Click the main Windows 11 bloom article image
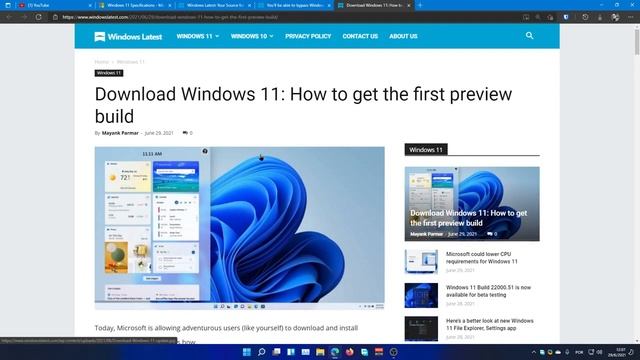The height and width of the screenshot is (360, 640). tap(240, 228)
